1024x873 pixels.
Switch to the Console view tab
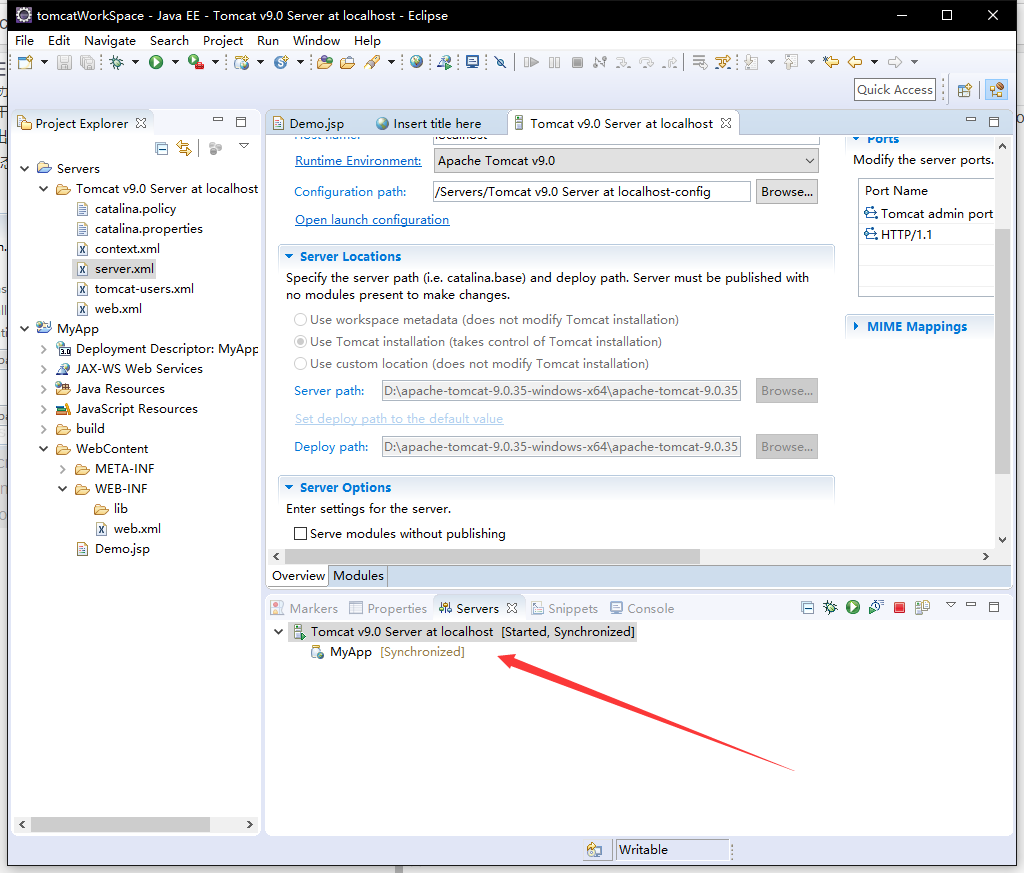(x=642, y=609)
